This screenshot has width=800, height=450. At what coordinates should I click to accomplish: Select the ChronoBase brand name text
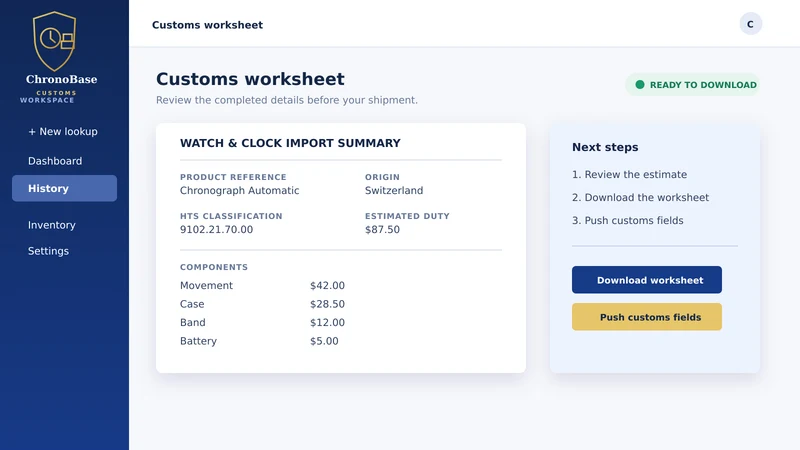pos(62,79)
